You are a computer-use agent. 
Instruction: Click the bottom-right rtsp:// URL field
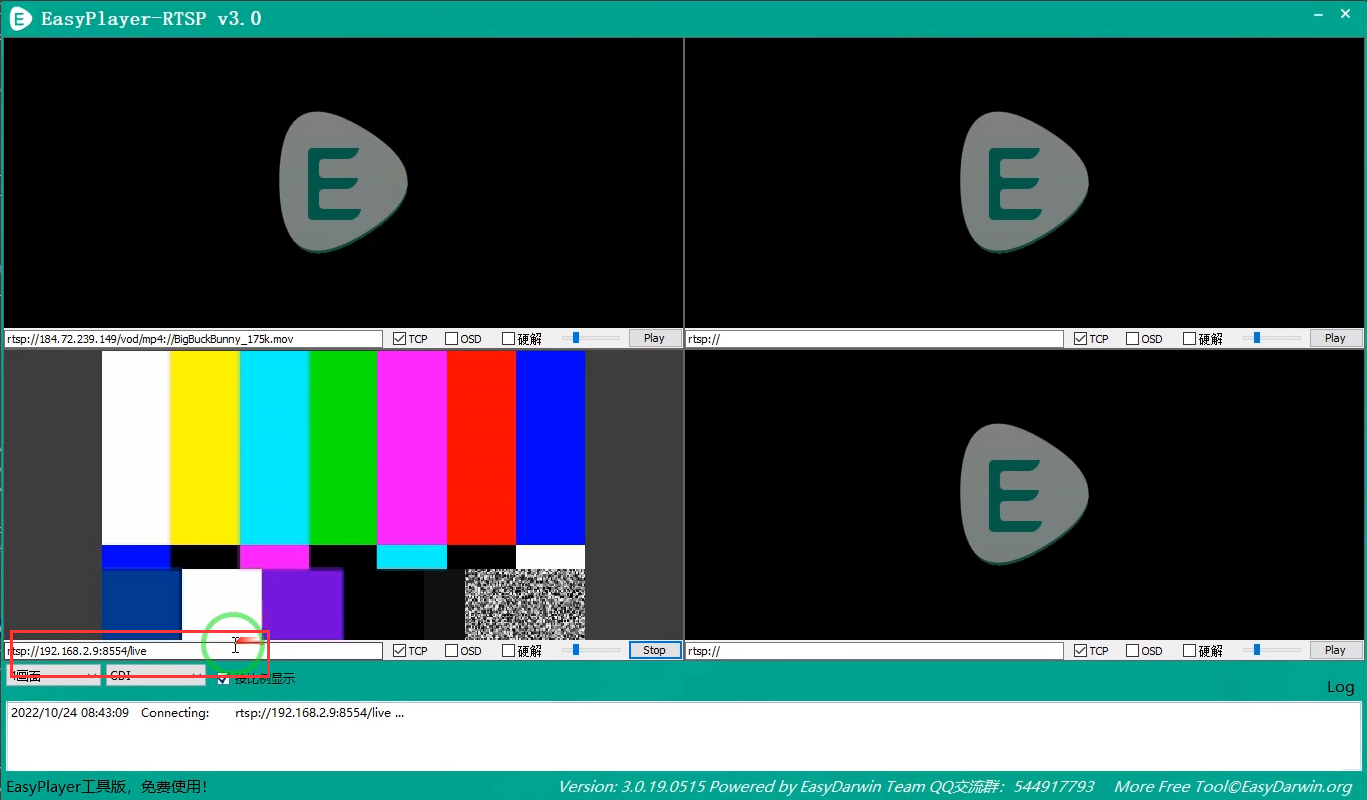[x=875, y=651]
